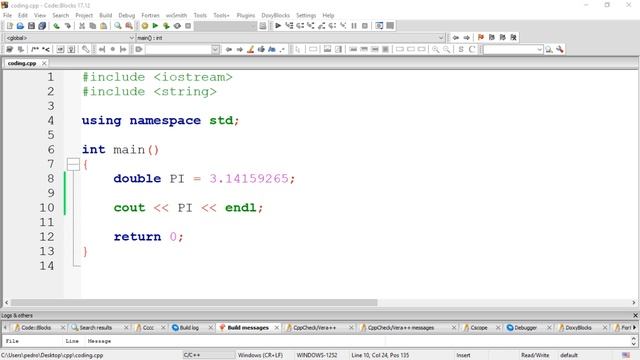Open the Debug menu
The width and height of the screenshot is (640, 360).
click(127, 15)
